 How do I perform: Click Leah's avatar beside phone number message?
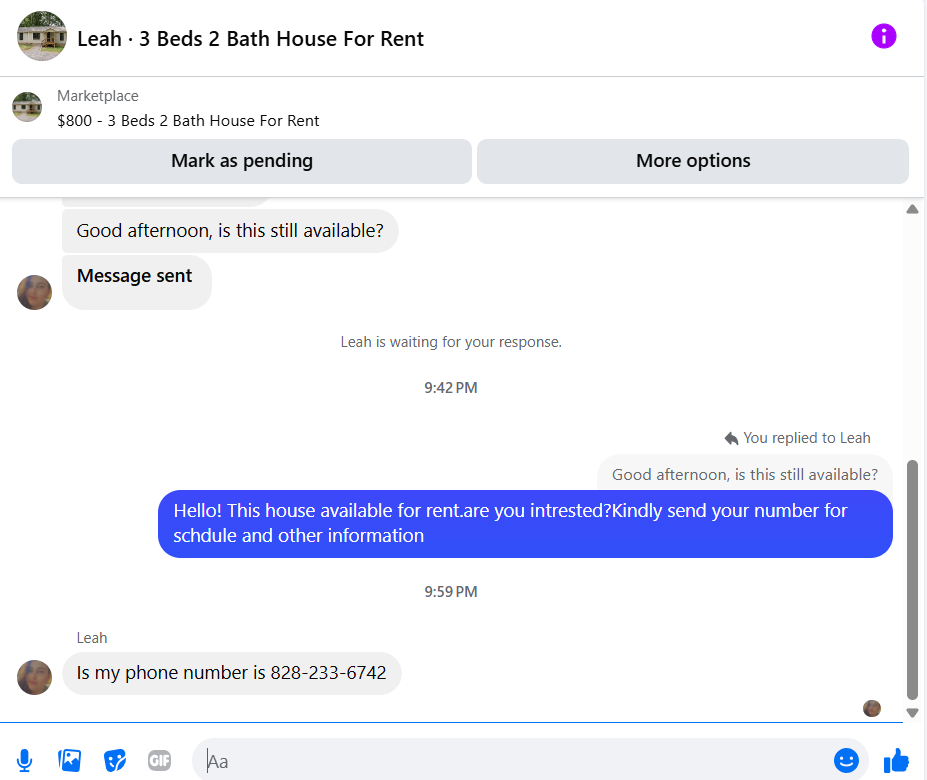[35, 677]
